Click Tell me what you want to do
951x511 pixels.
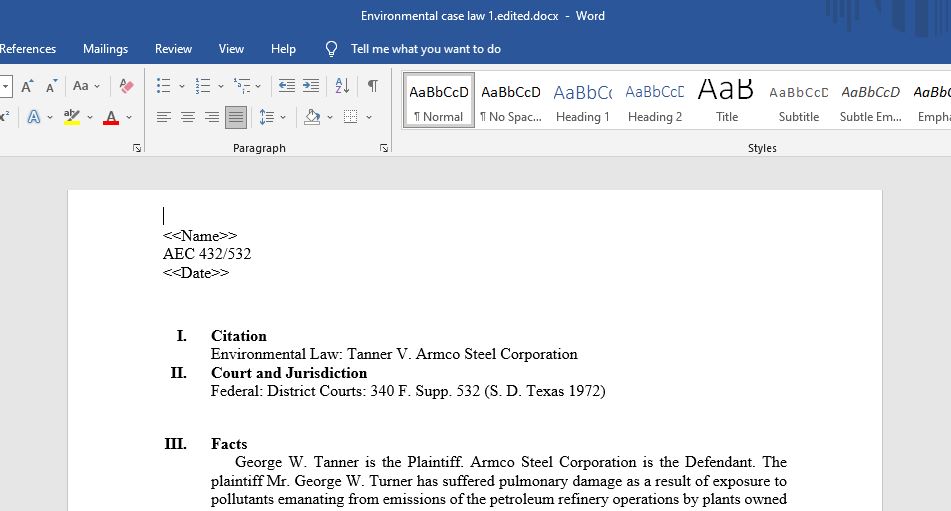click(x=426, y=49)
